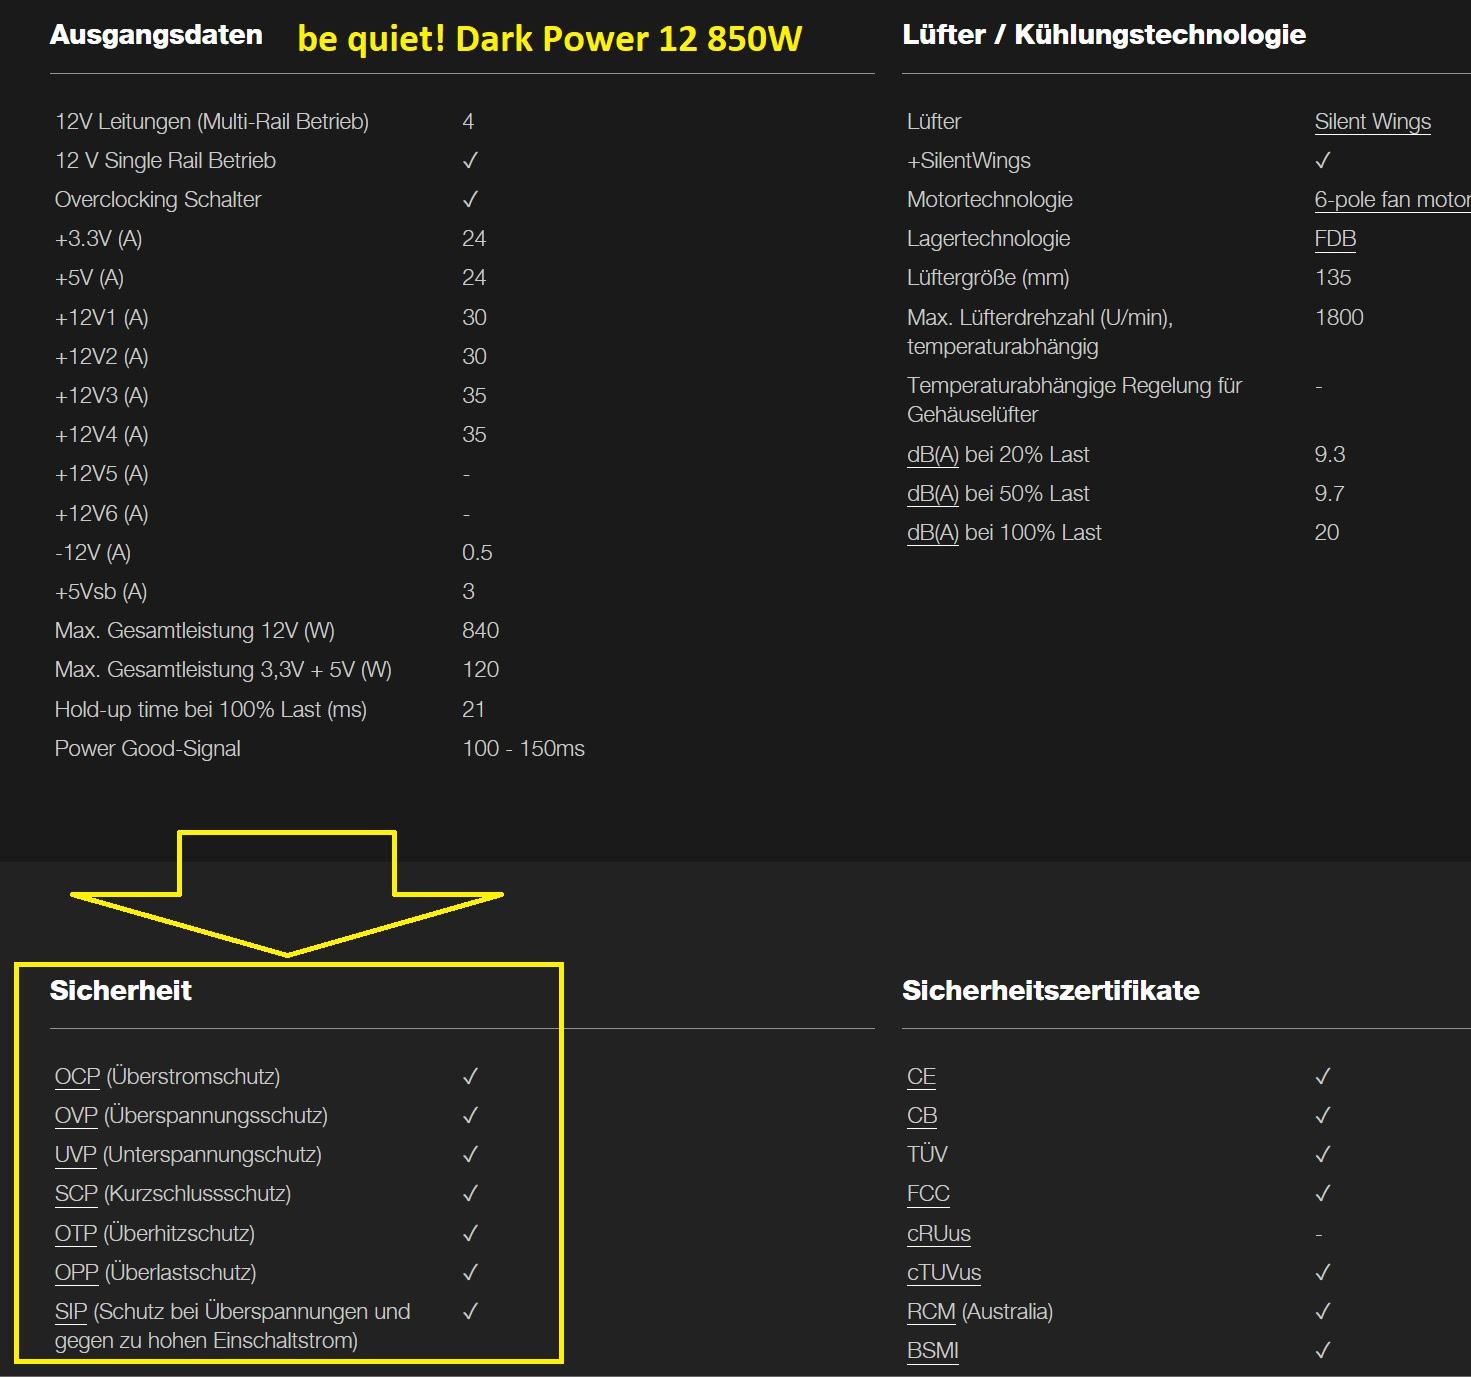This screenshot has height=1377, width=1471.
Task: Open the OCP glossary link
Action: point(78,1077)
